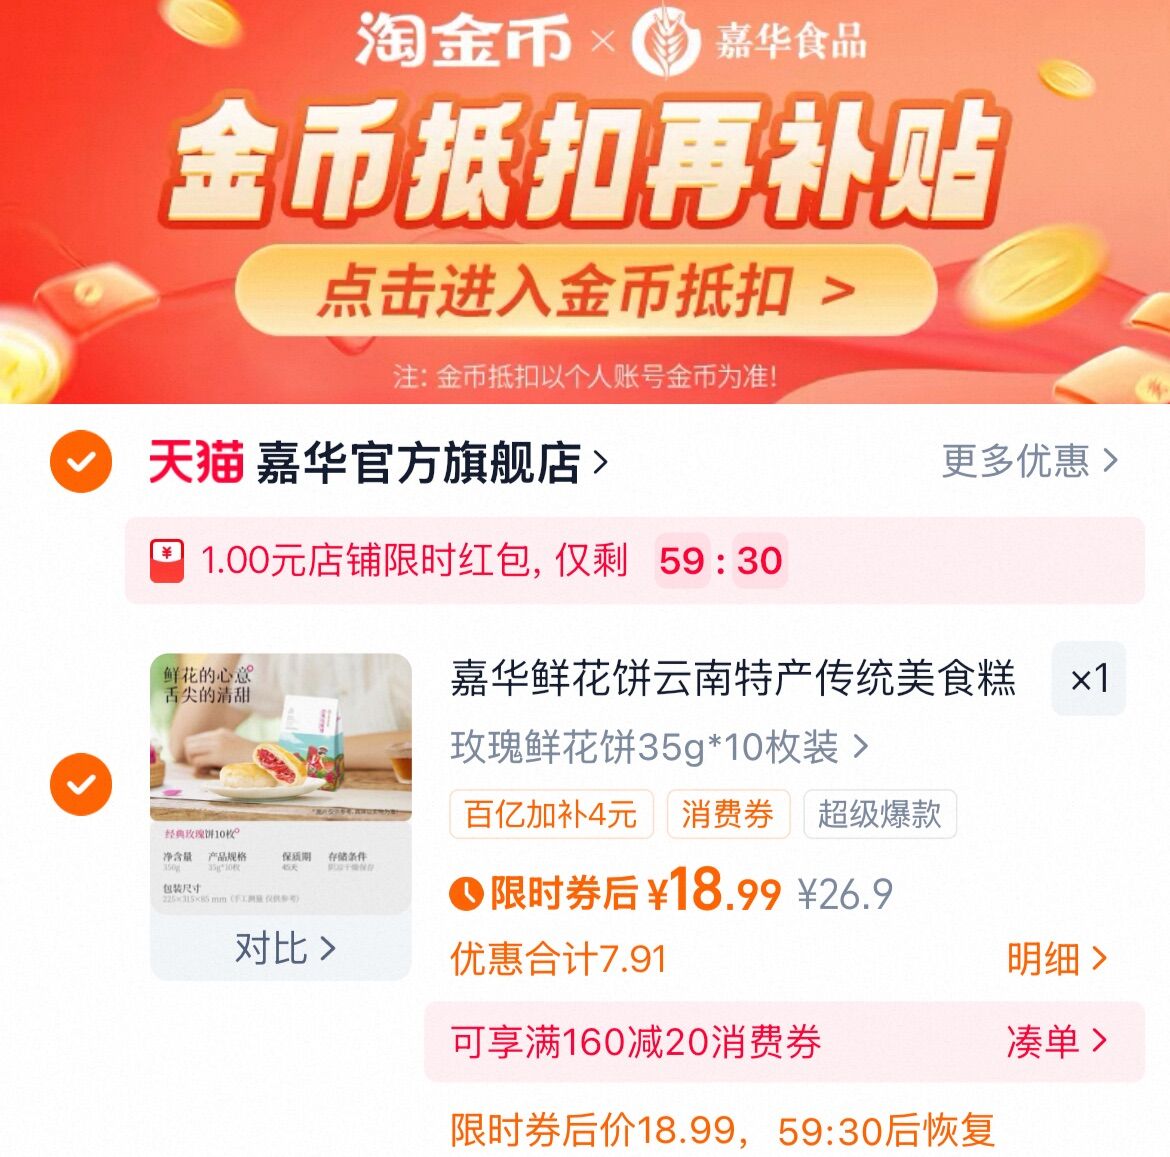Open the 嘉华鲜花饼云南特产 product title

(x=733, y=678)
